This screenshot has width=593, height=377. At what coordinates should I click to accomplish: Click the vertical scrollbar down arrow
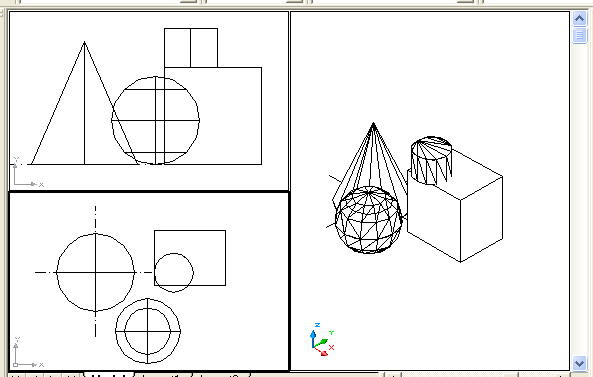(579, 363)
